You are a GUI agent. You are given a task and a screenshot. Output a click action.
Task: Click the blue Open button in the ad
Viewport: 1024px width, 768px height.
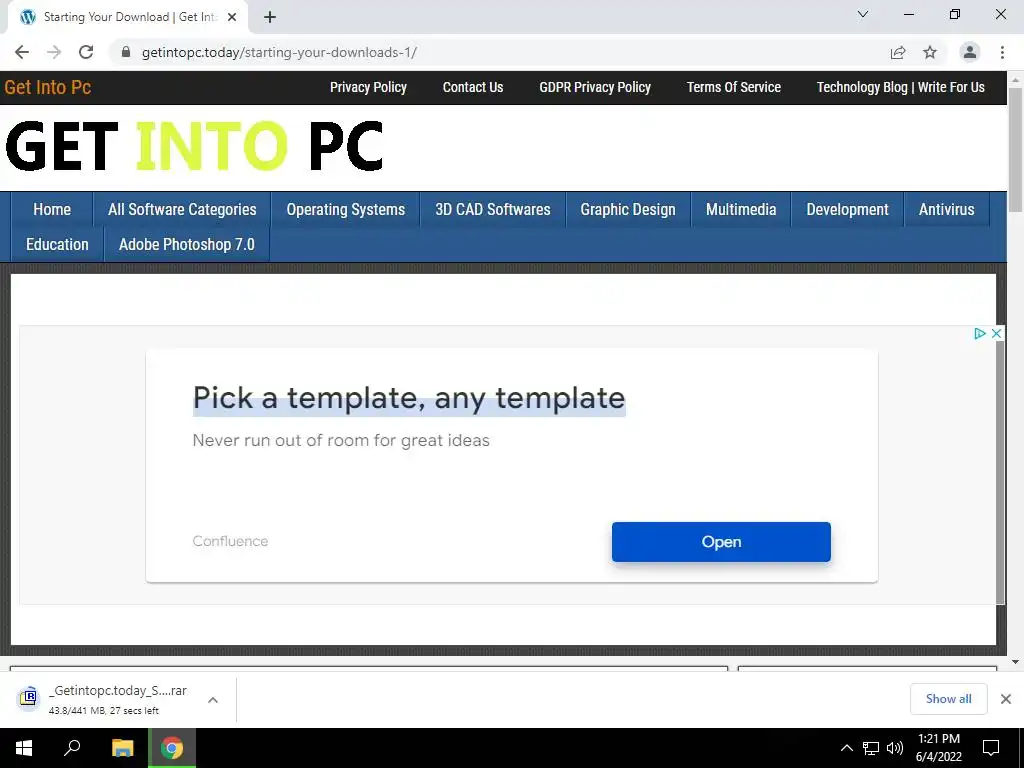pos(721,542)
